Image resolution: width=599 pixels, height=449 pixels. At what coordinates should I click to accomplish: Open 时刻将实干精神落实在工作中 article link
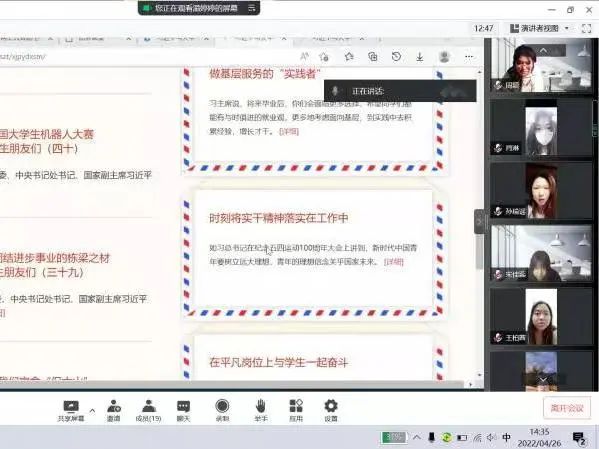tap(278, 218)
